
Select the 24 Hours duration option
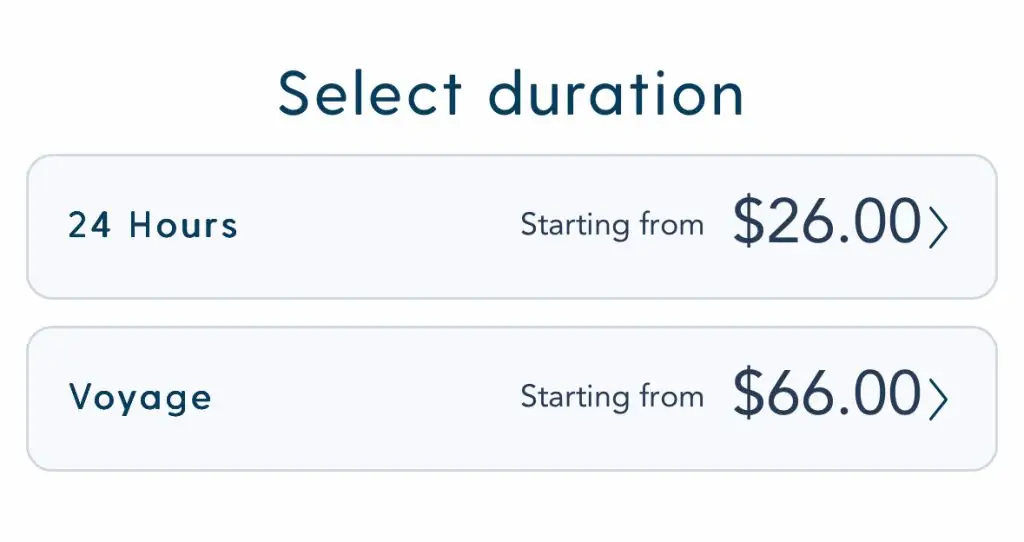511,227
